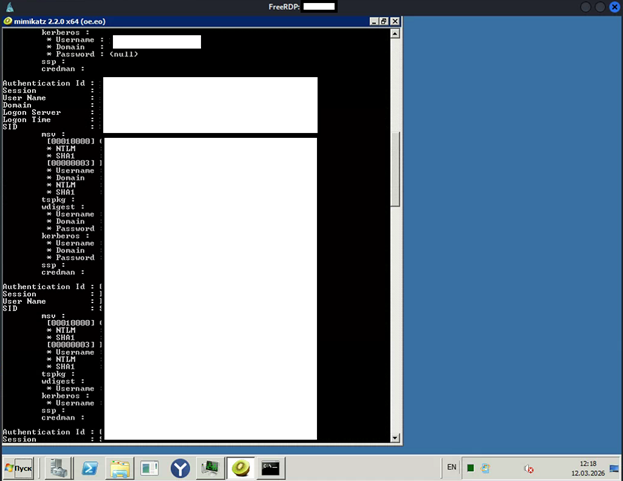Launch Yandex browser from the taskbar
623x481 pixels.
[x=180, y=469]
